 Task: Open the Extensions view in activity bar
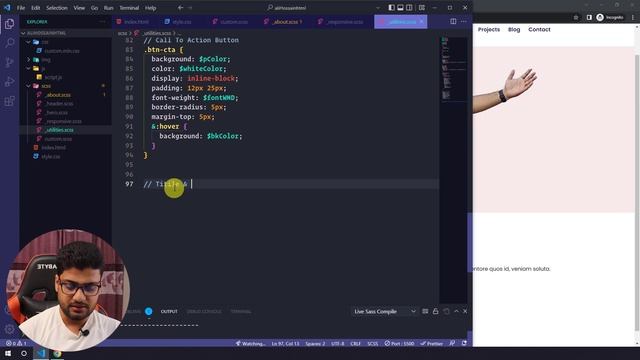[9, 101]
